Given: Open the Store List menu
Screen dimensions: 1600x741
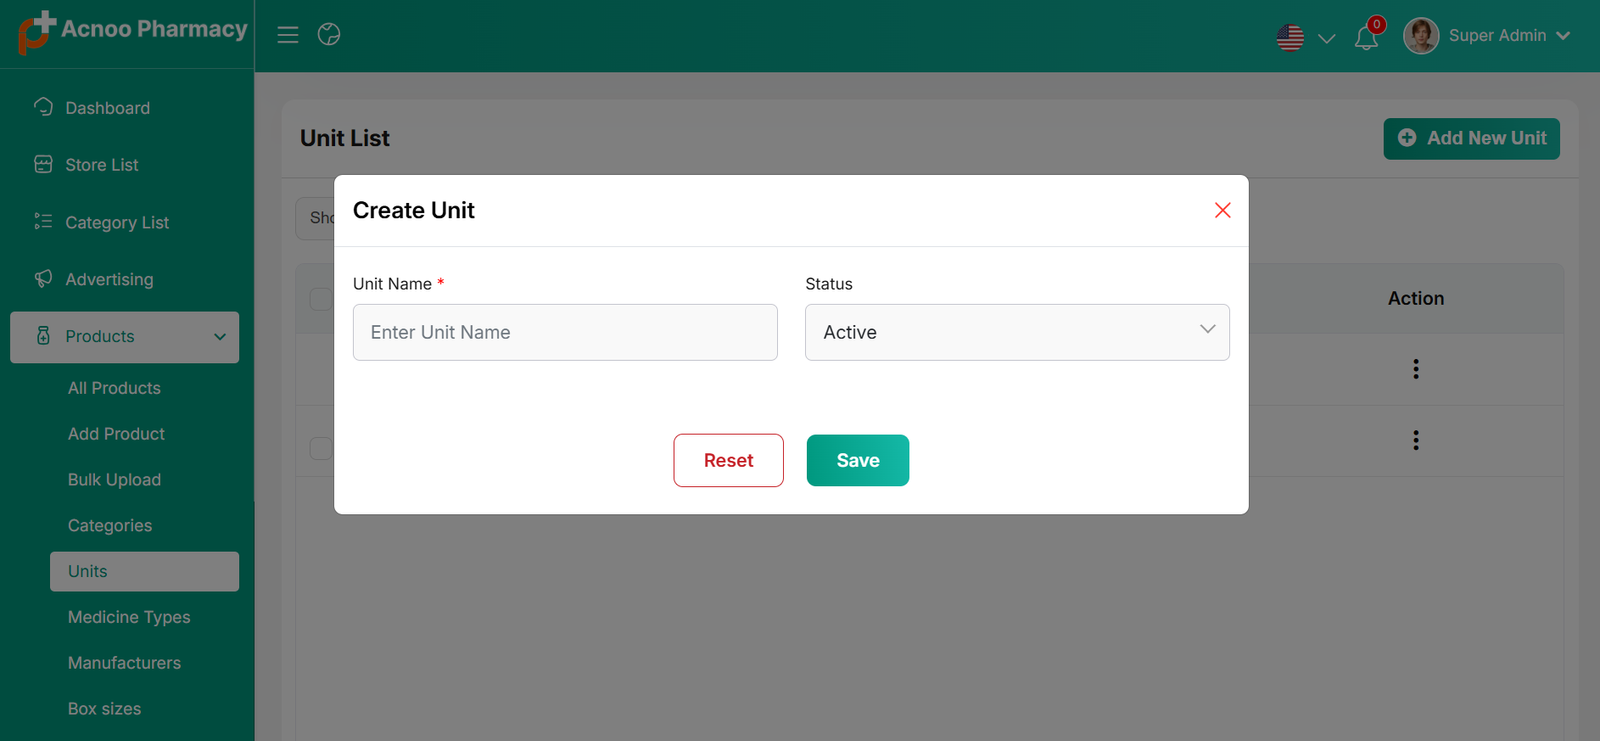Looking at the screenshot, I should [101, 165].
